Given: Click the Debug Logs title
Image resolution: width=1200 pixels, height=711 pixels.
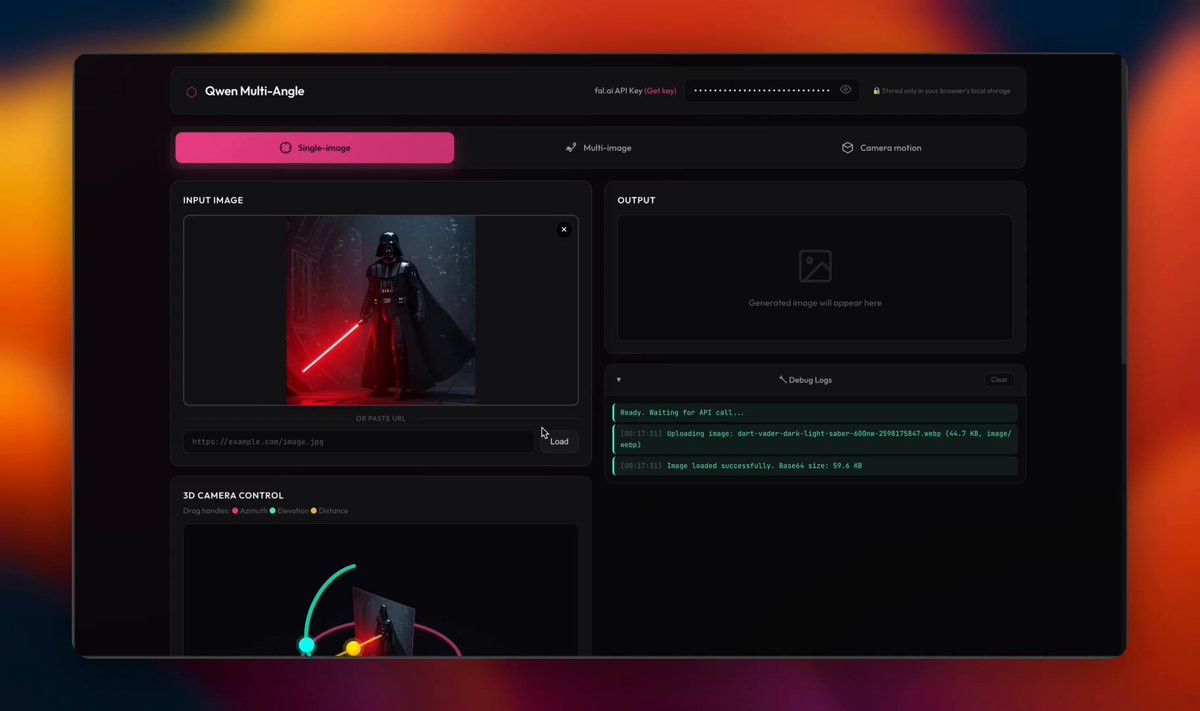Looking at the screenshot, I should [805, 380].
